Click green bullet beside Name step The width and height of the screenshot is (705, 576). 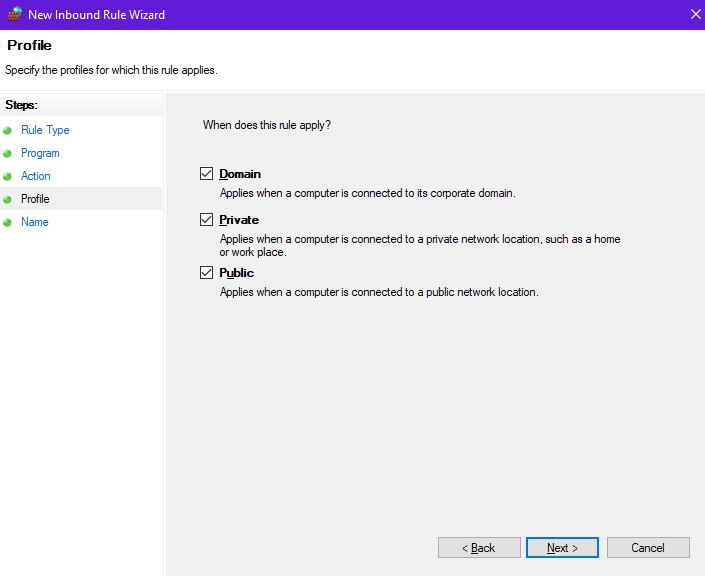pos(8,223)
